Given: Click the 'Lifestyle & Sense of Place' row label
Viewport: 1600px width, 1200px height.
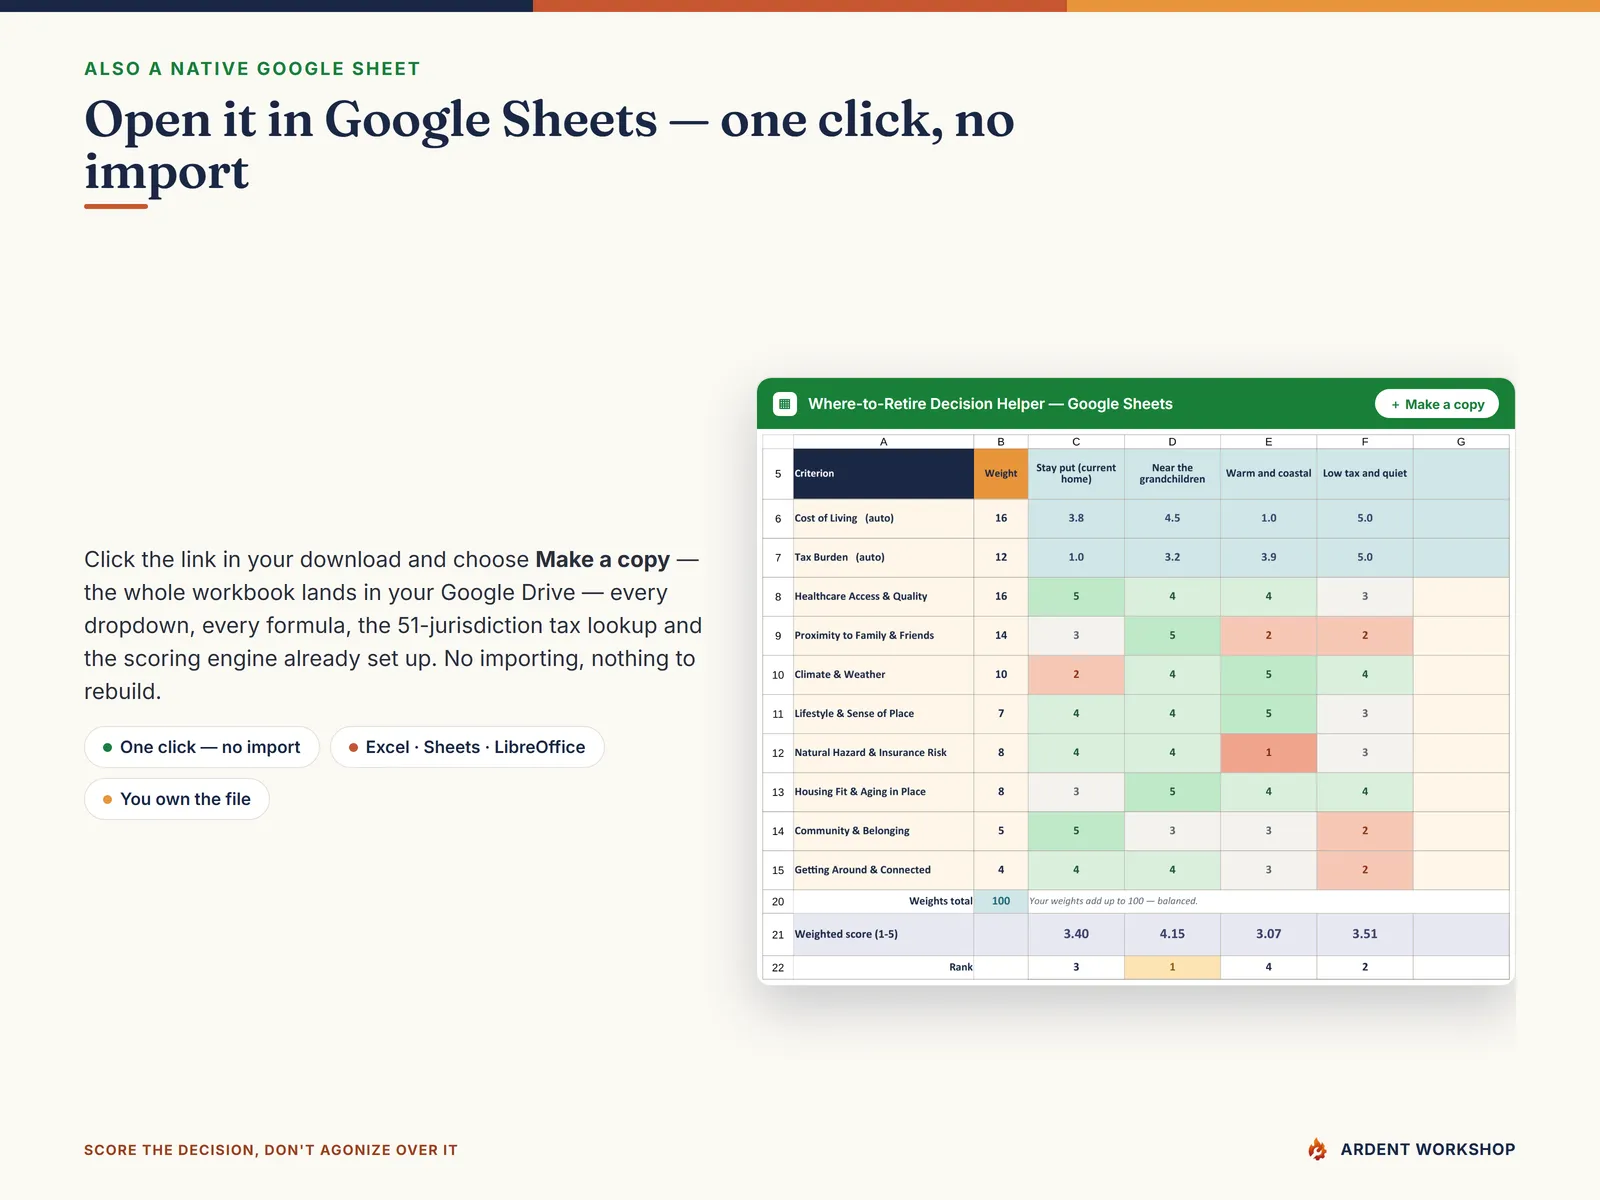Looking at the screenshot, I should [883, 714].
